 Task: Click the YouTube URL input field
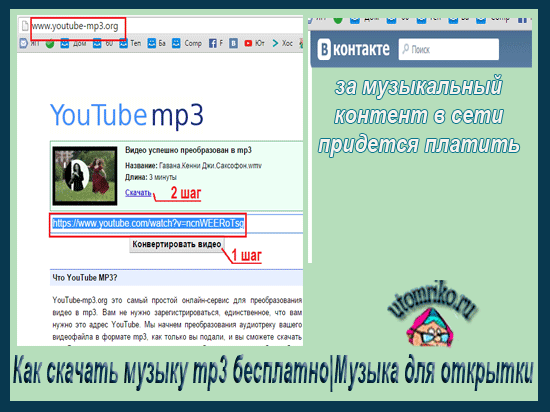(x=176, y=224)
